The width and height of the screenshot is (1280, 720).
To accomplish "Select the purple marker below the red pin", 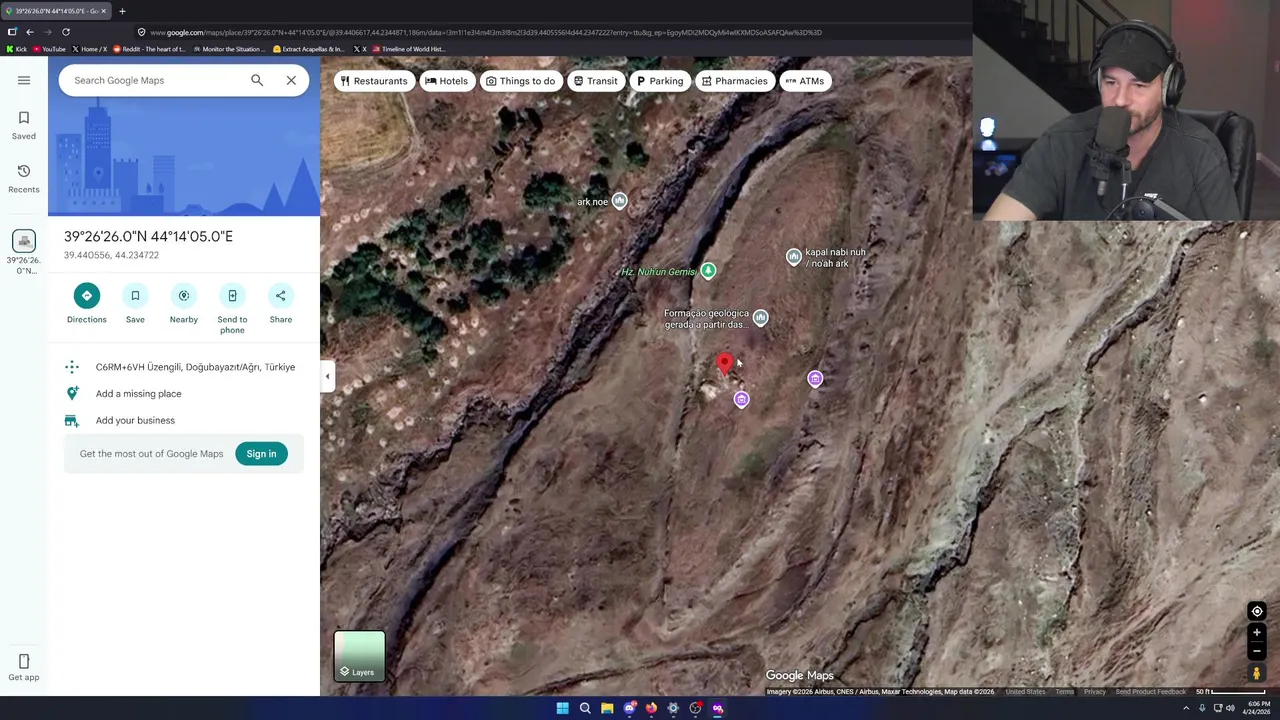I will (741, 399).
